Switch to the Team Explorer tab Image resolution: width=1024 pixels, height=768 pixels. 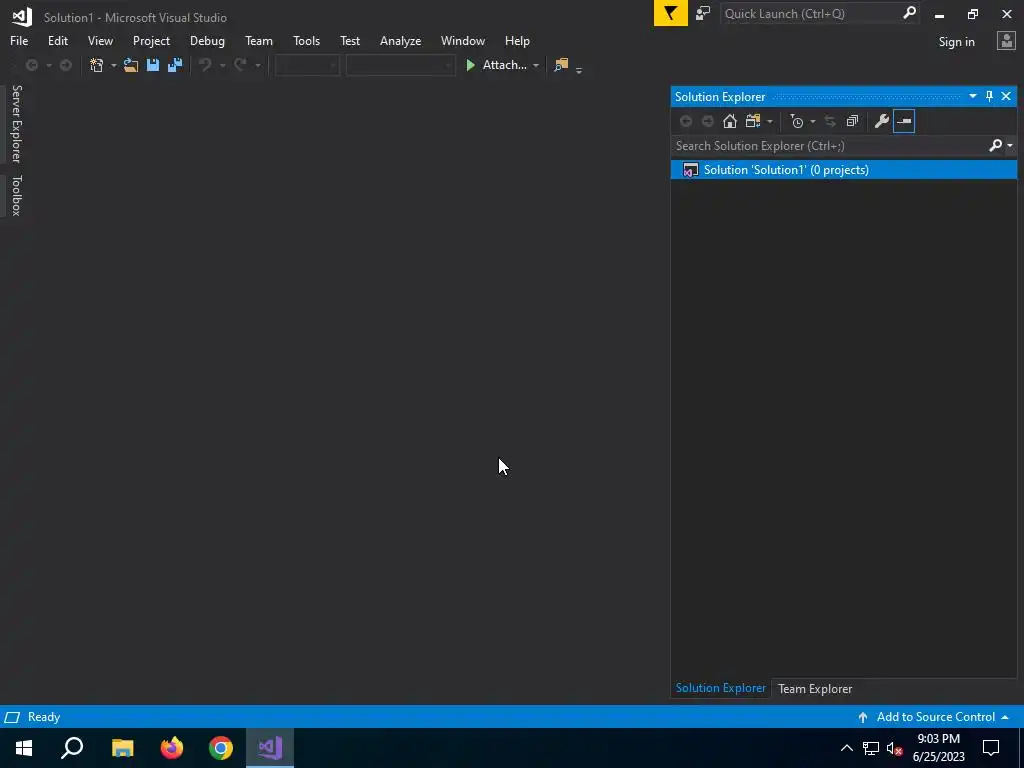814,688
